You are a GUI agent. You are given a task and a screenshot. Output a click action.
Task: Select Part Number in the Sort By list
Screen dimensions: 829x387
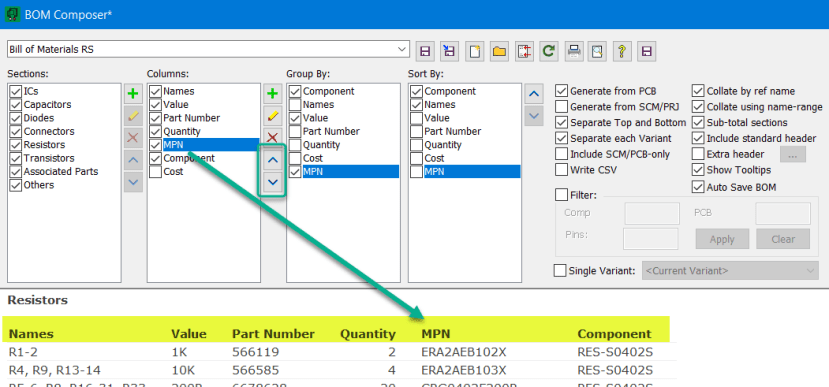click(453, 132)
